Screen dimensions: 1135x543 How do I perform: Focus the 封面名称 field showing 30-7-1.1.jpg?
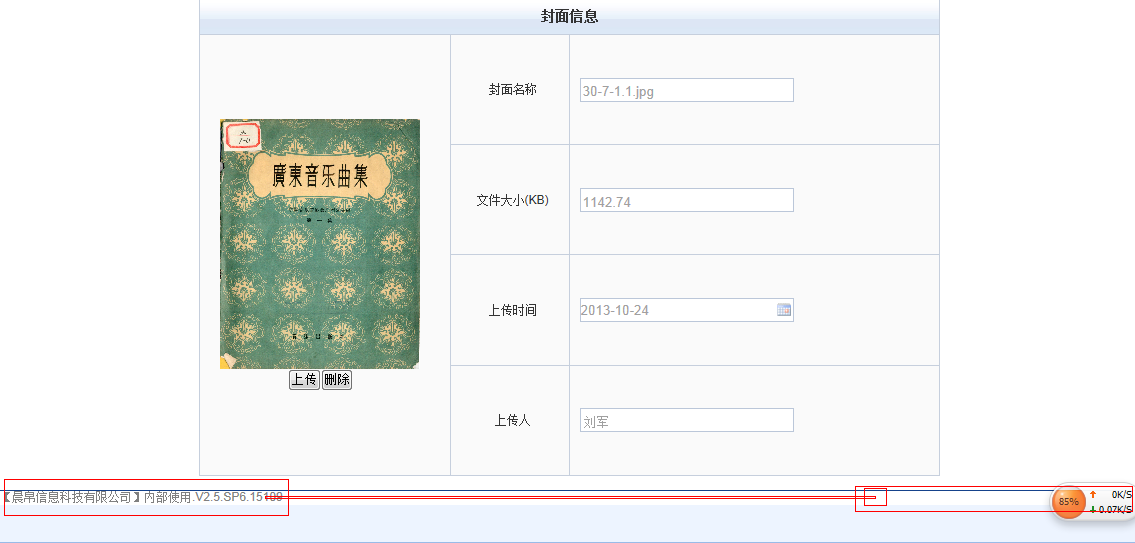click(x=686, y=90)
